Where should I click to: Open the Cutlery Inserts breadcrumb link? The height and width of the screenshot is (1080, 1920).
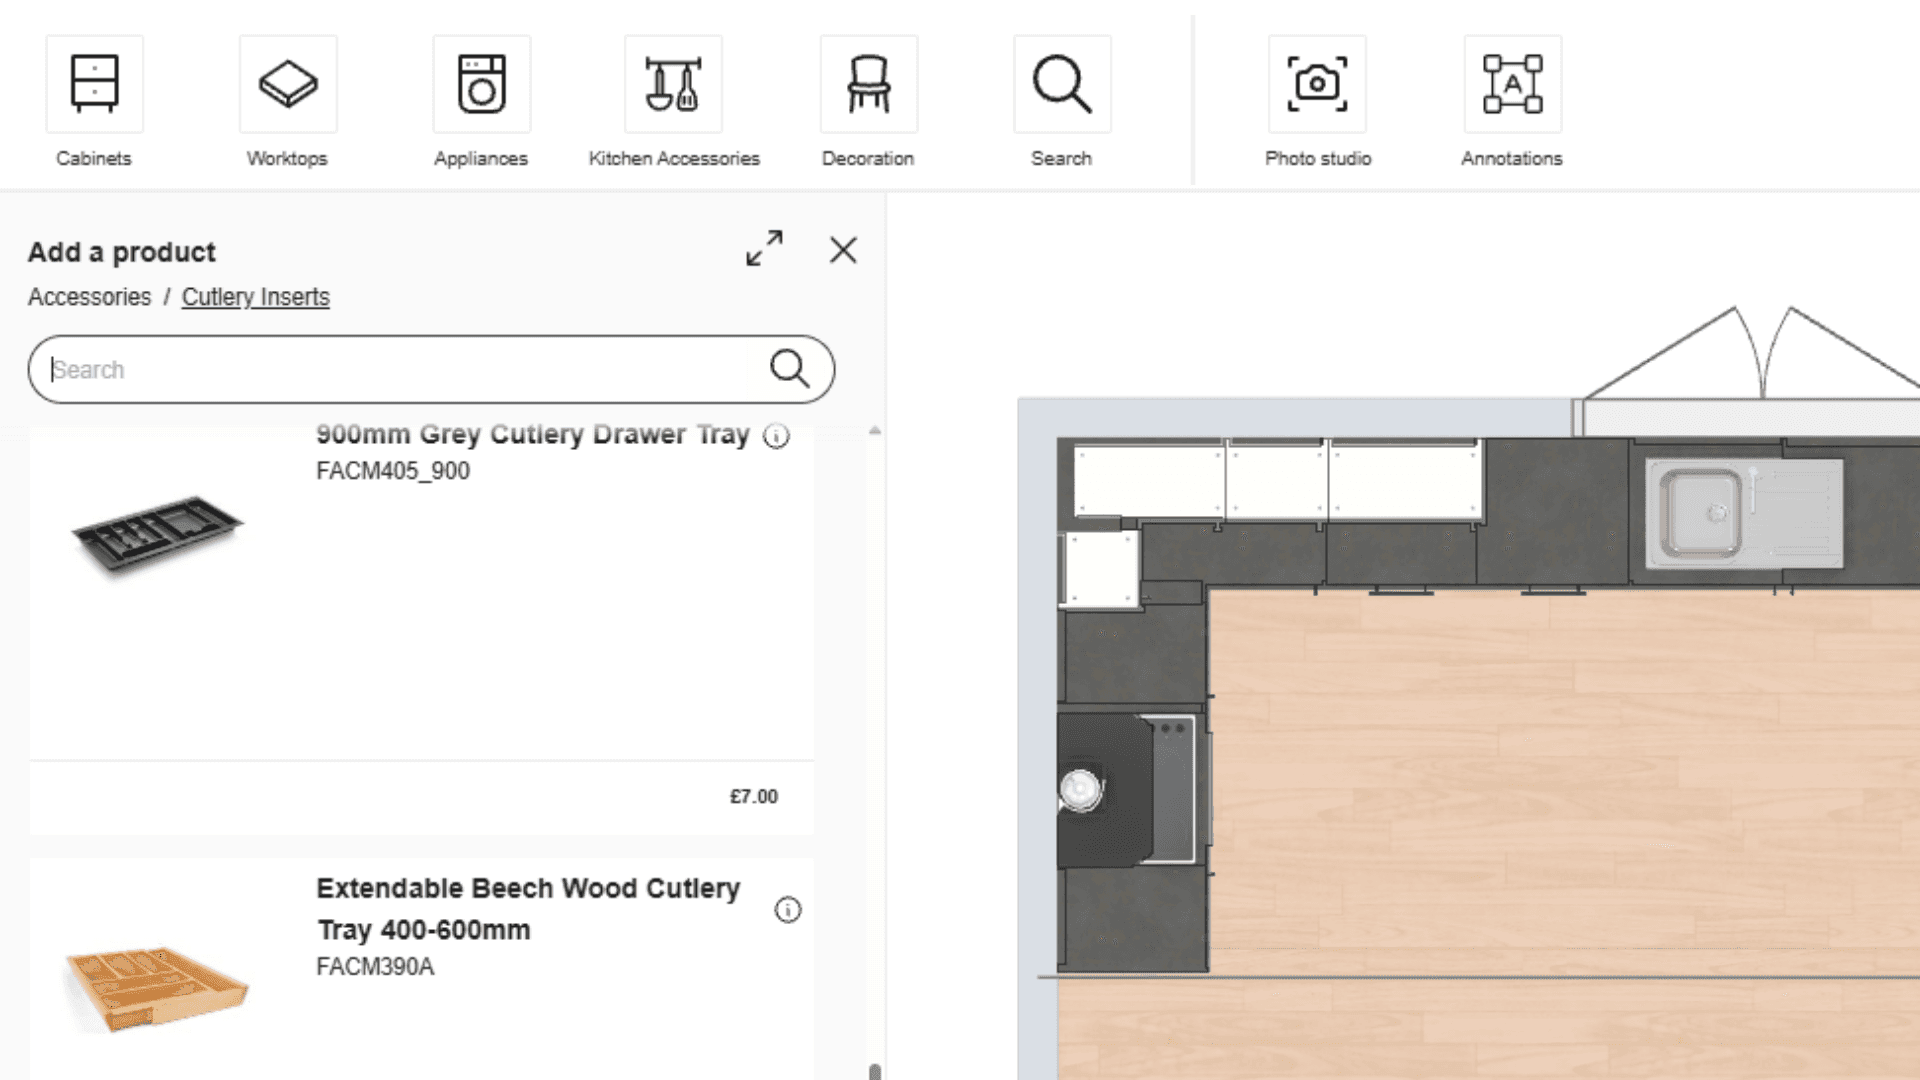coord(255,297)
